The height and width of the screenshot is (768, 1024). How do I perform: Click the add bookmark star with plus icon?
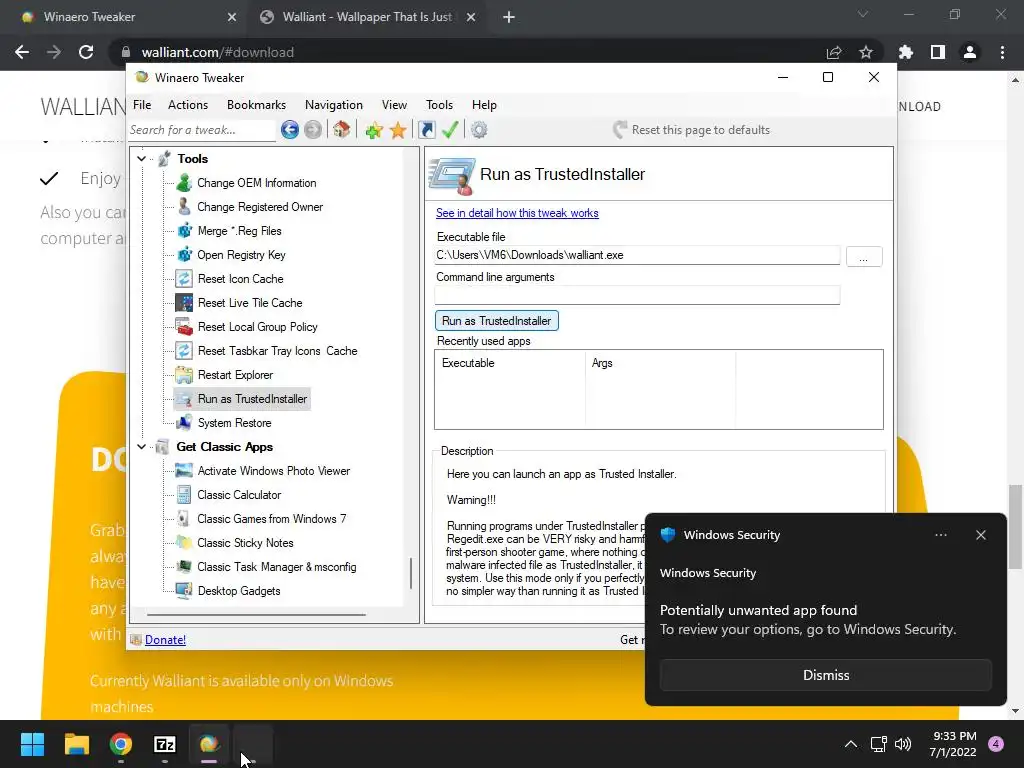pyautogui.click(x=374, y=130)
